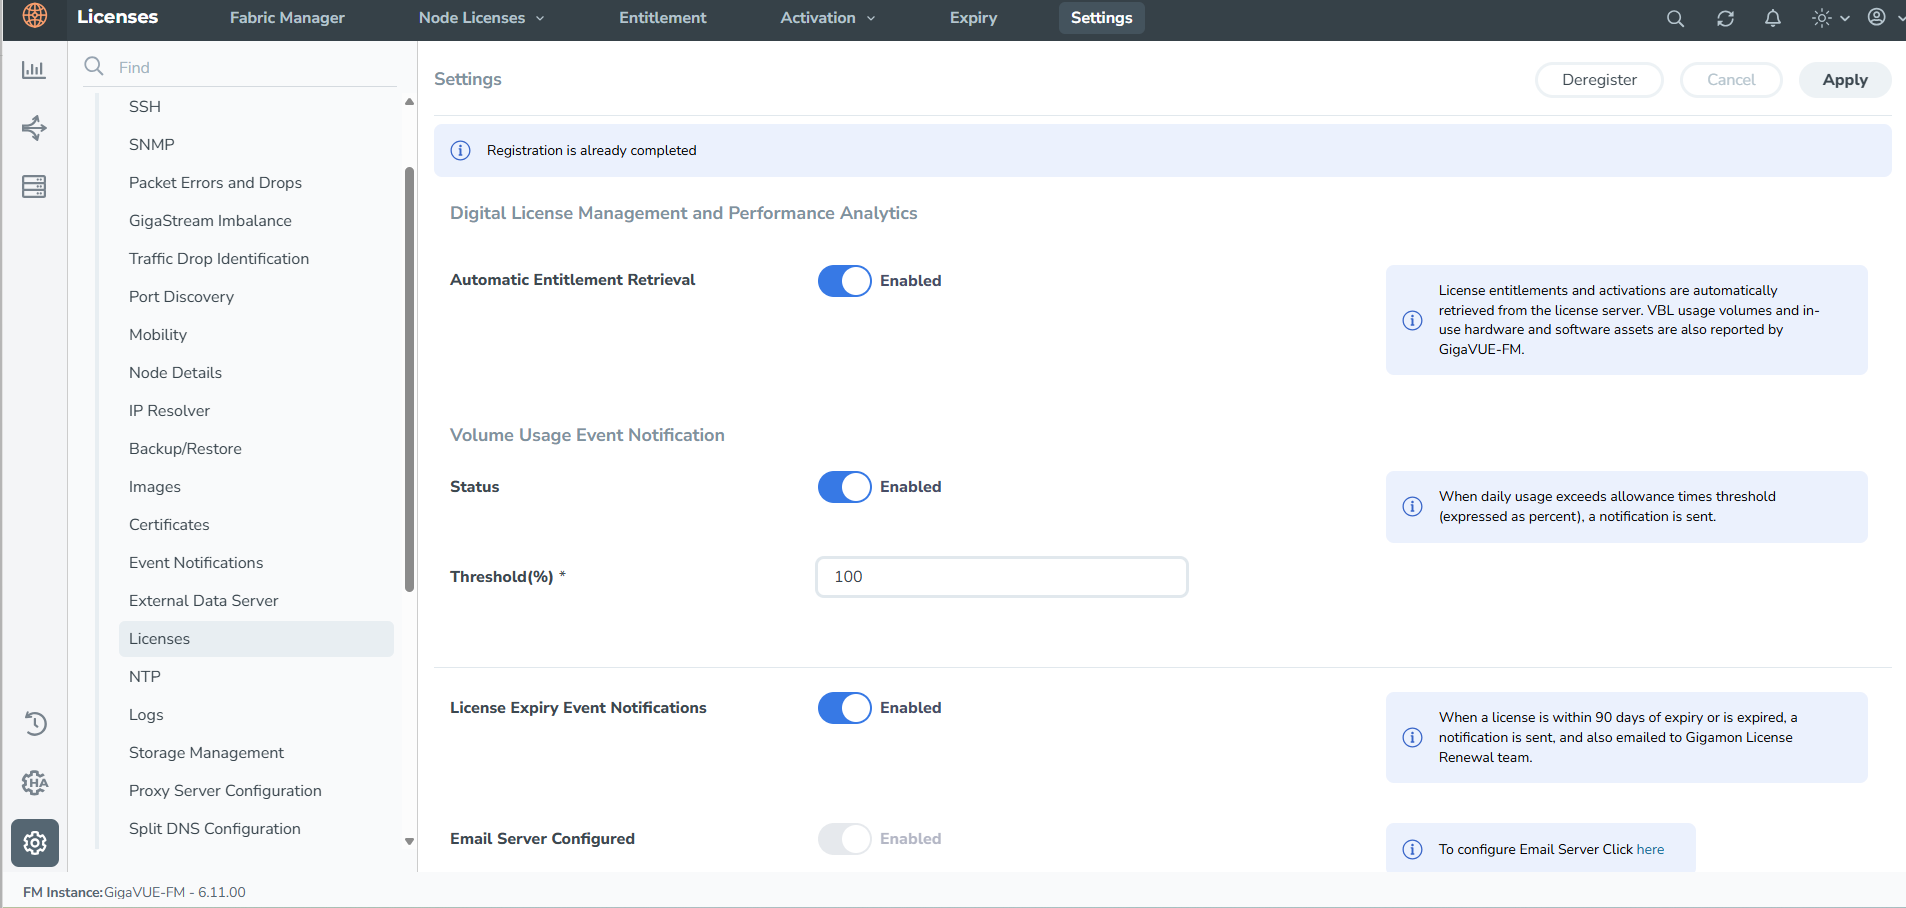Open the Expiry tab
Screen dimensions: 1906x908
pos(973,18)
